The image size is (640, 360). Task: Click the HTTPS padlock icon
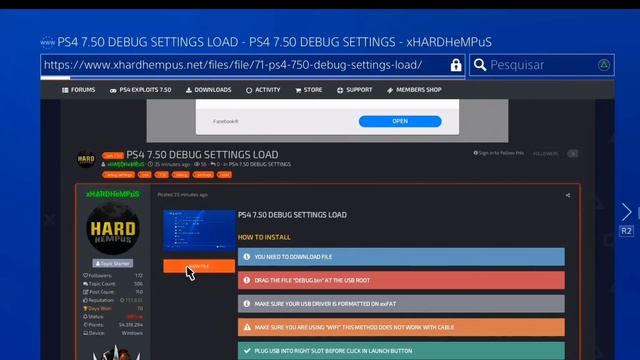click(x=456, y=65)
